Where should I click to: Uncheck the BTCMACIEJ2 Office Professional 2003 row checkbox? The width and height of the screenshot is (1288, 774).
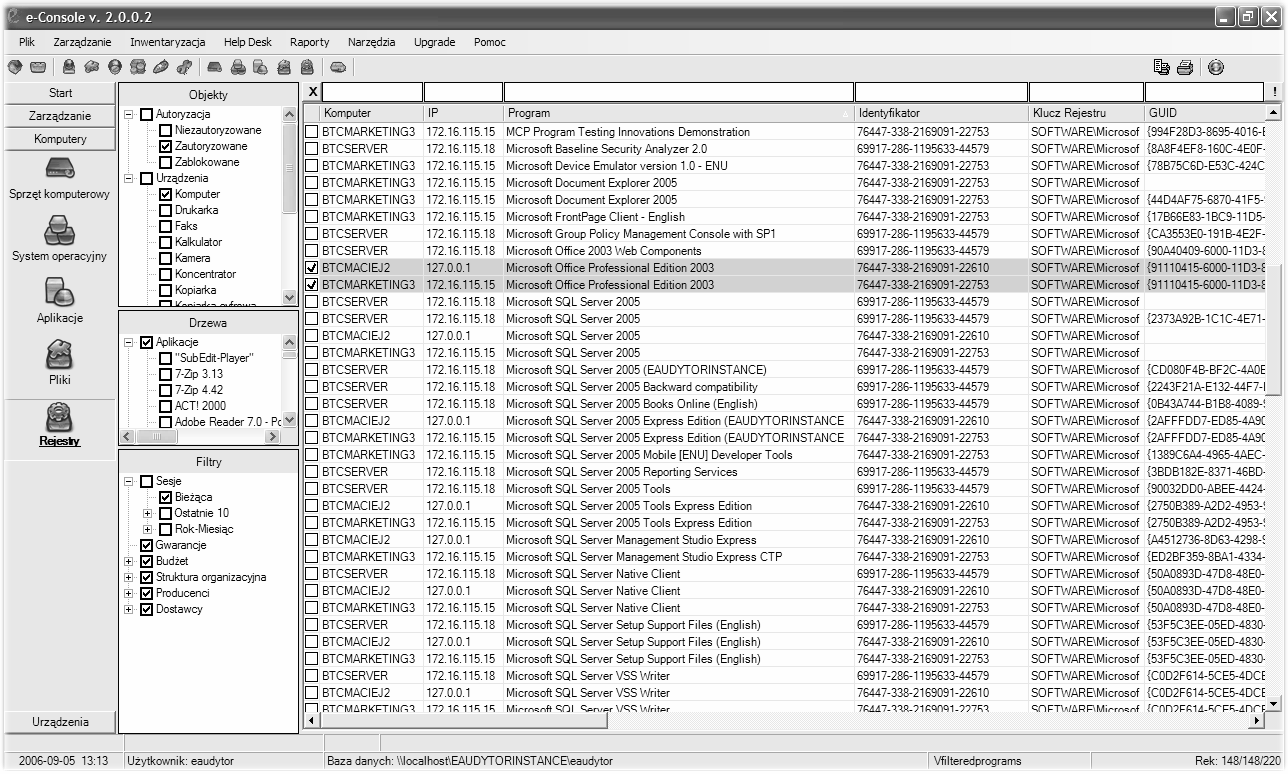click(x=312, y=268)
